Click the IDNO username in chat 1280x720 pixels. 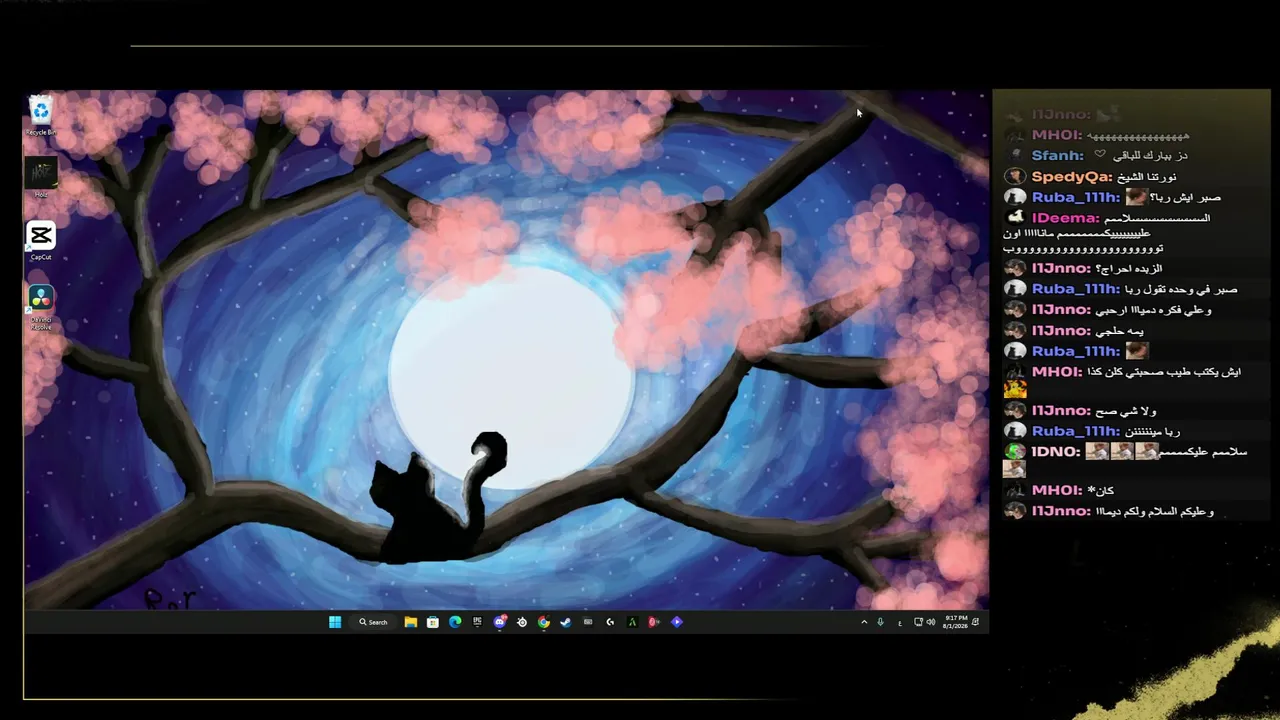(x=1056, y=452)
